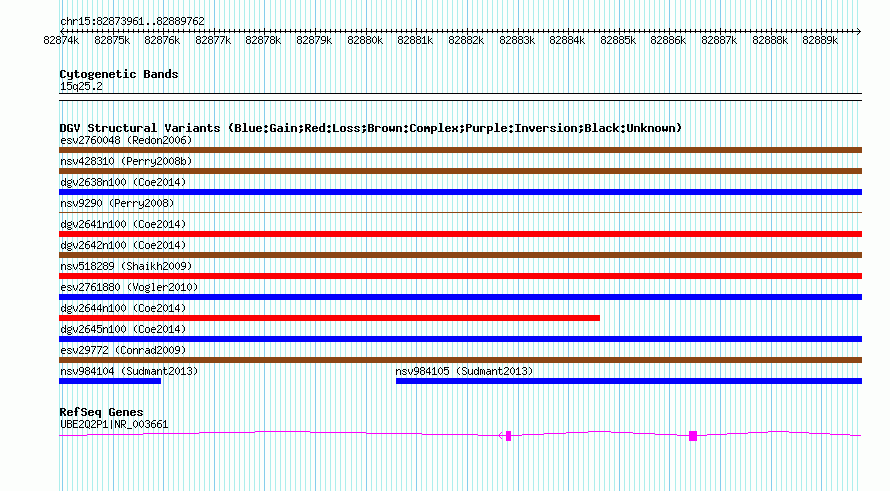Select the nsv518289 red loss bar
The height and width of the screenshot is (491, 890).
[460, 276]
